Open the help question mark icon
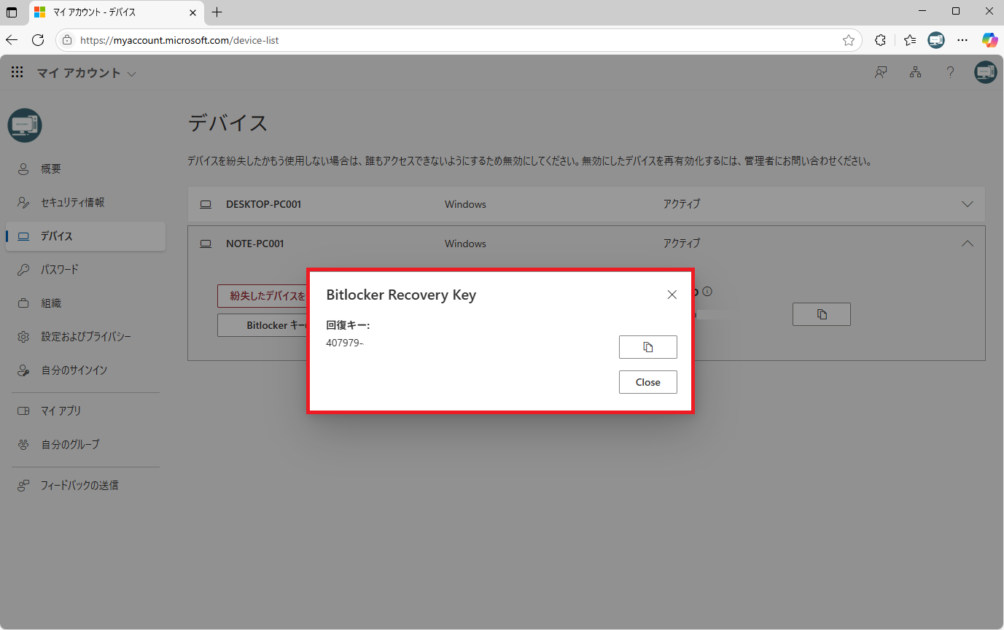 click(950, 72)
